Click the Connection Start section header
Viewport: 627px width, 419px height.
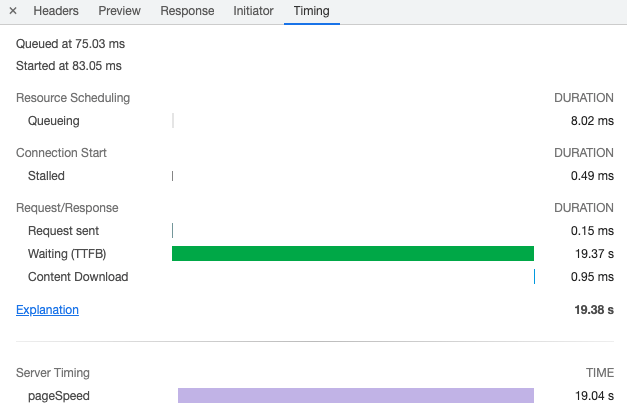coord(61,153)
